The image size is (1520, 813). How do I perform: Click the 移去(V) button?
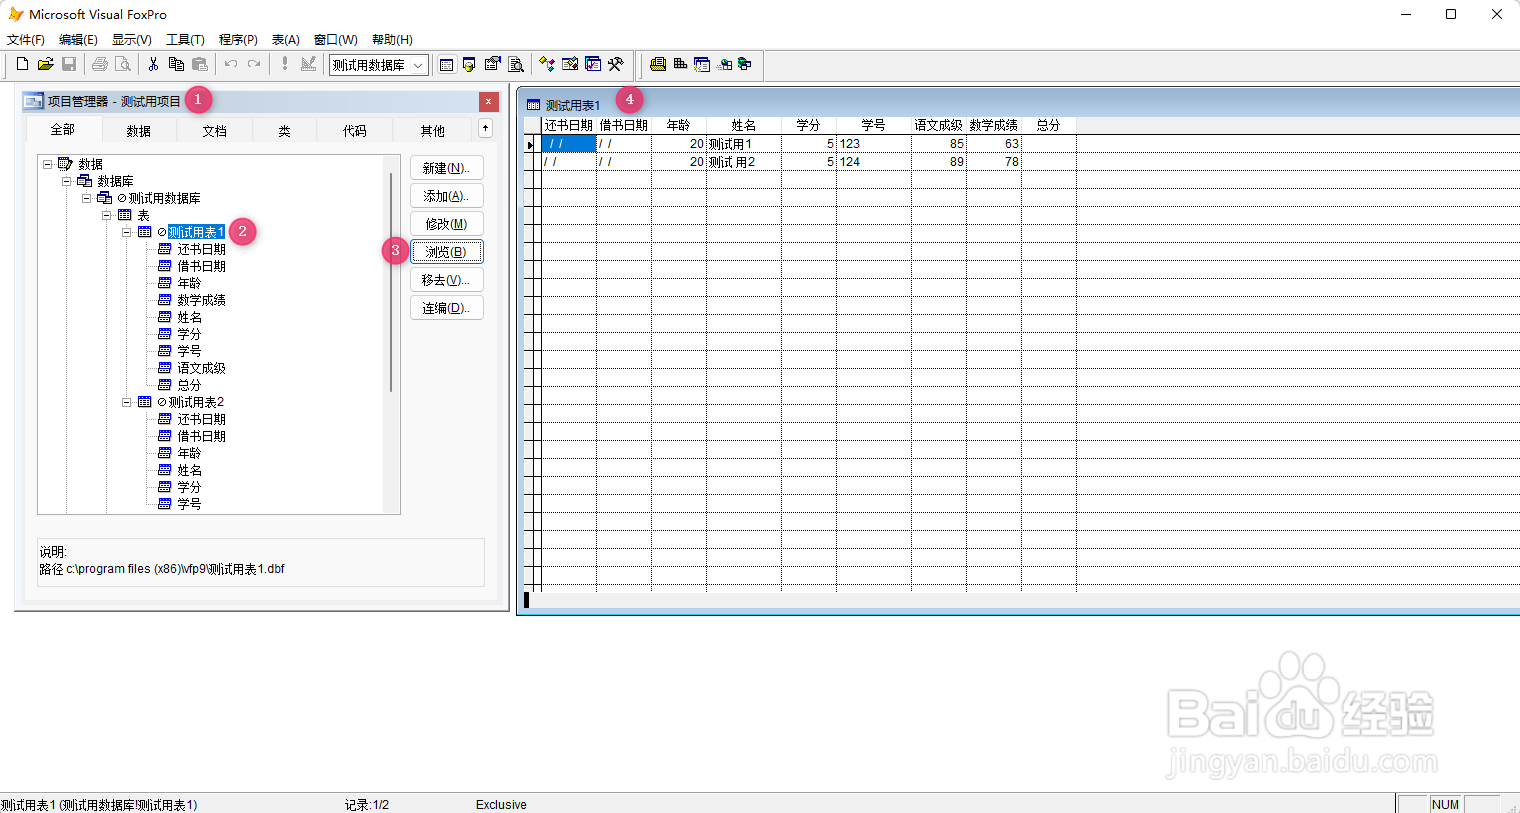tap(446, 280)
